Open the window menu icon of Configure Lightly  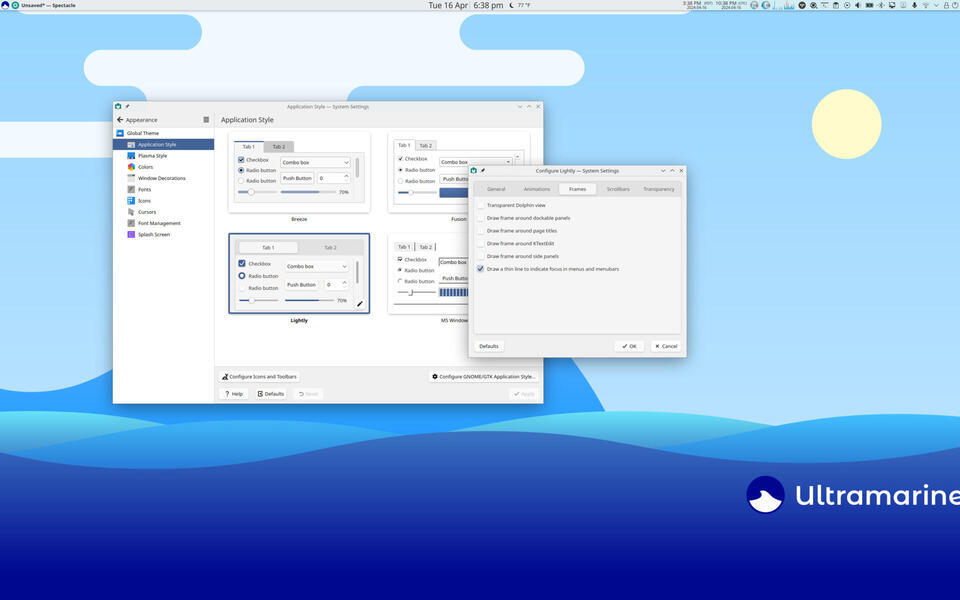(x=473, y=171)
